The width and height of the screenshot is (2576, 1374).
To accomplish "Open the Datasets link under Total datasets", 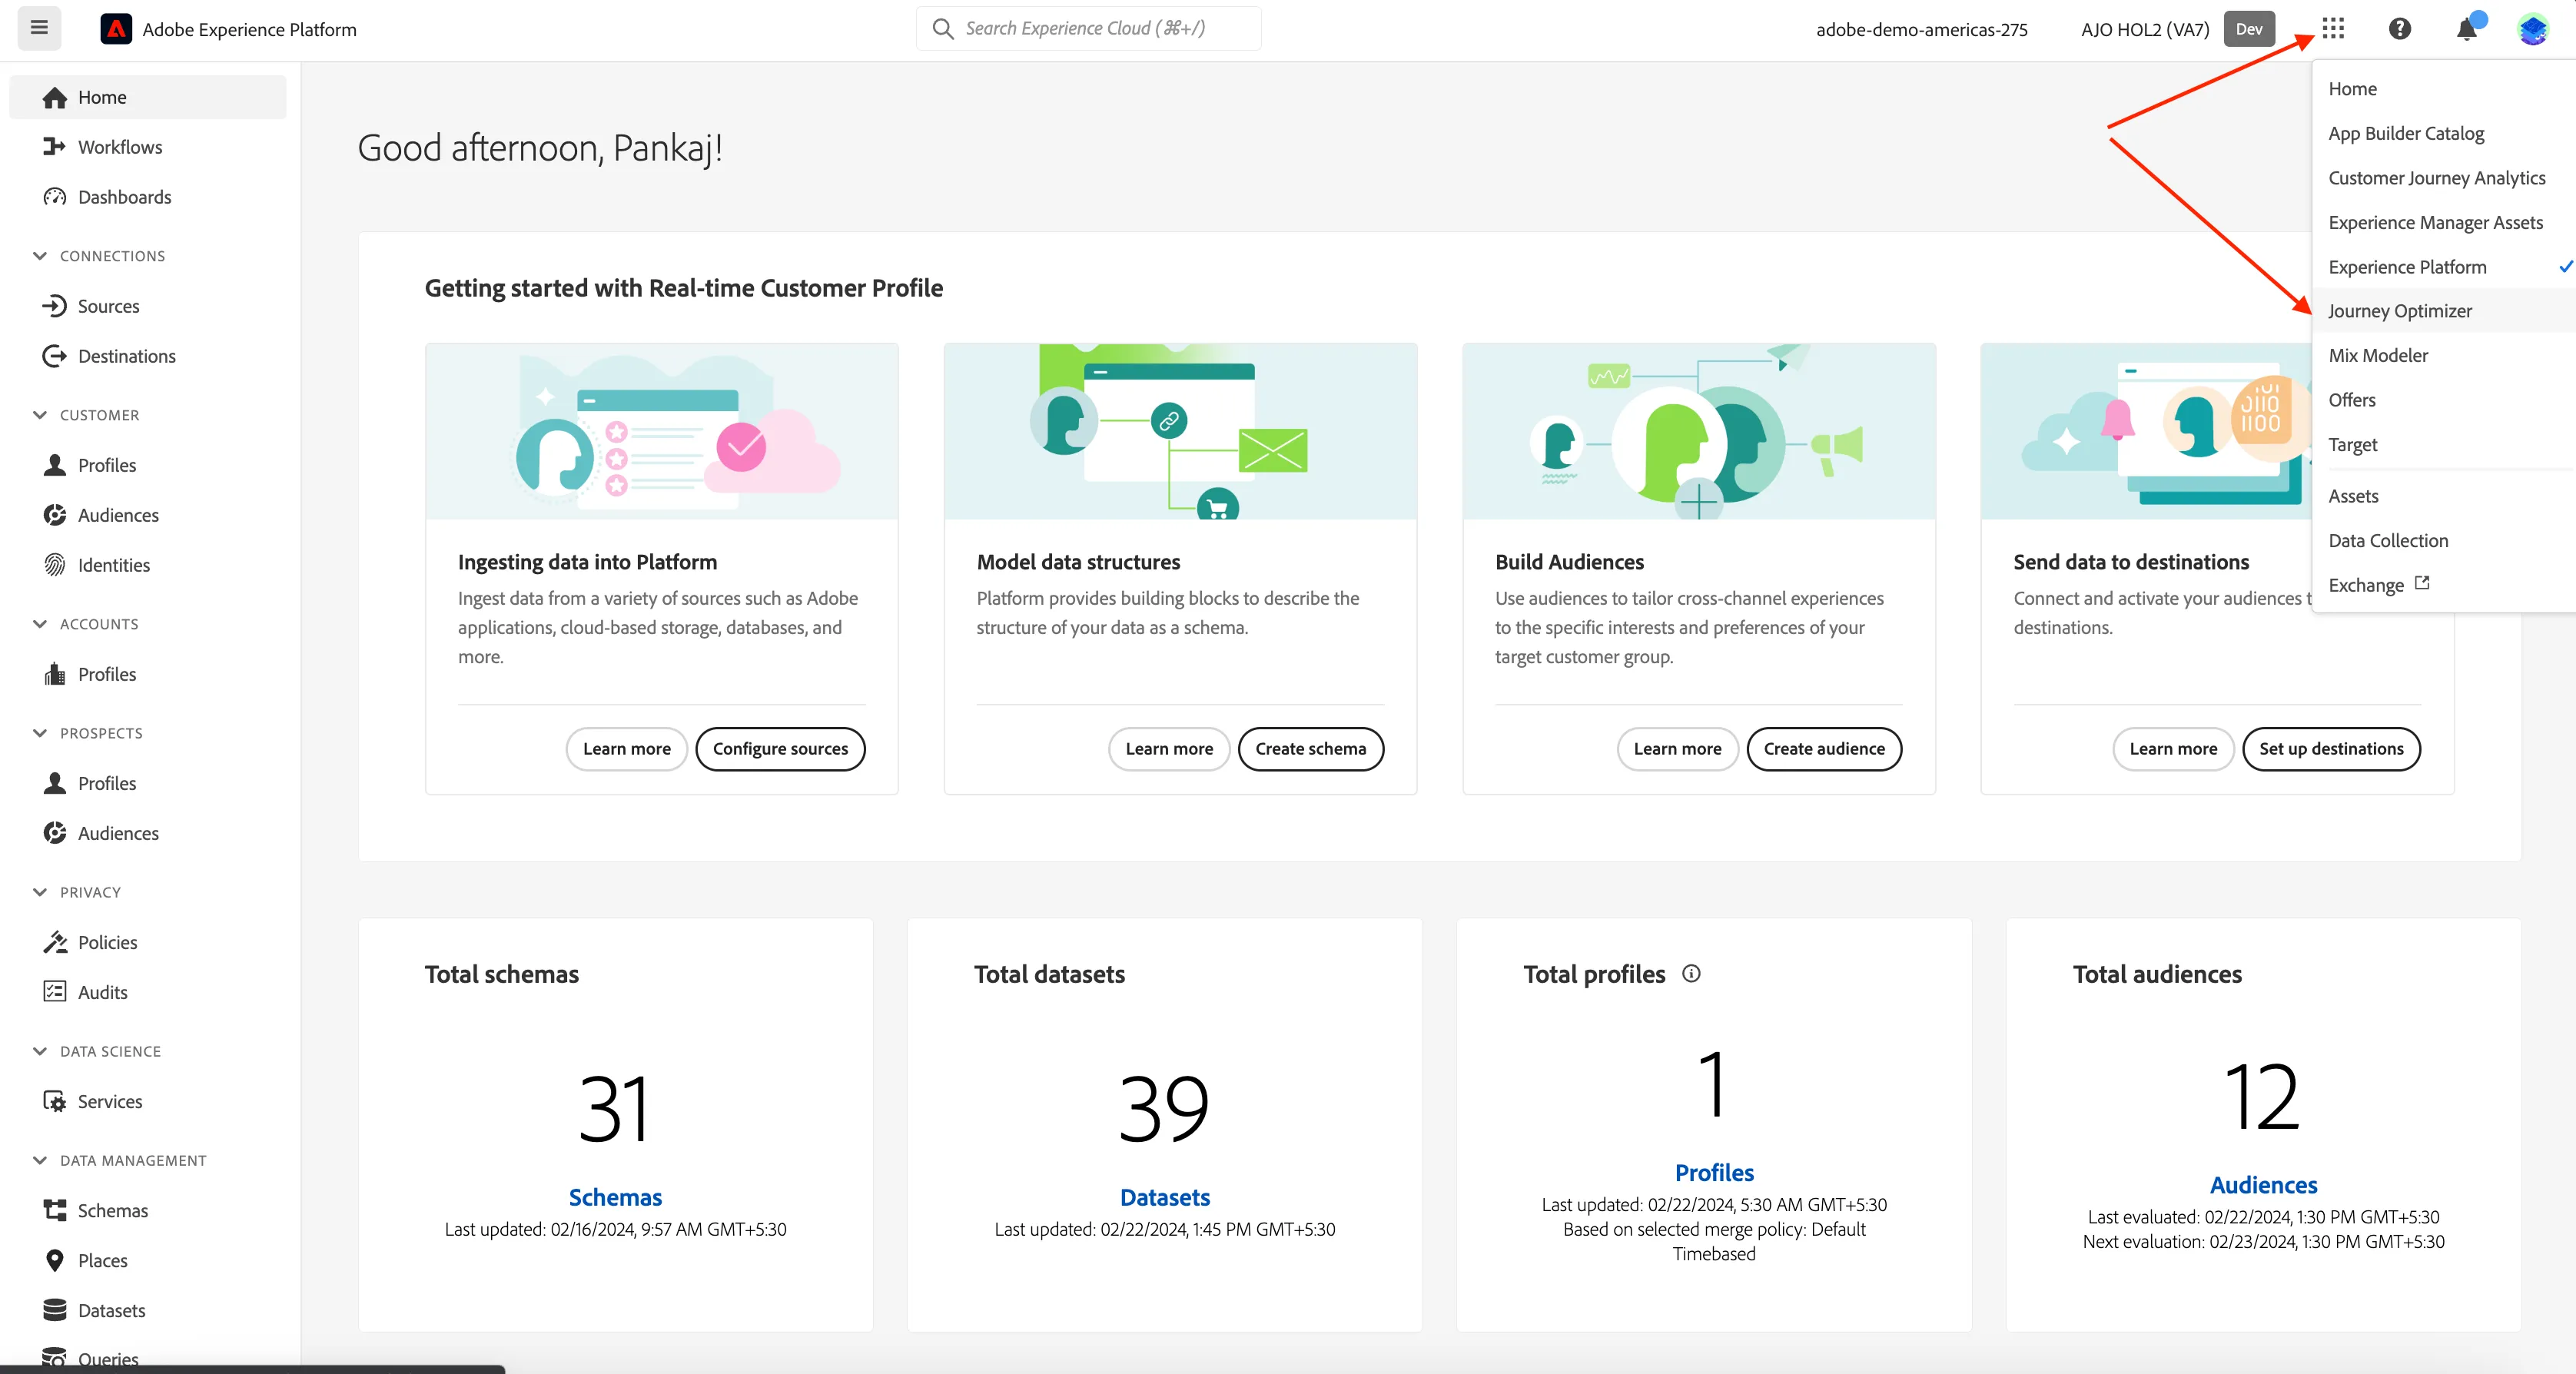I will [1164, 1197].
